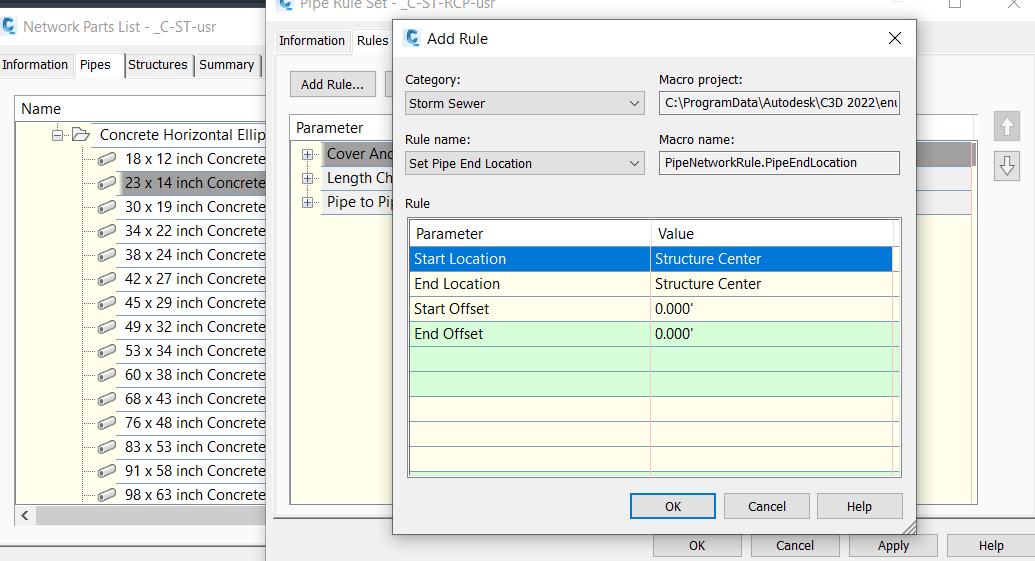The height and width of the screenshot is (561, 1035).
Task: Click the folder icon for Concrete Horizontal Elliptical
Action: [81, 135]
